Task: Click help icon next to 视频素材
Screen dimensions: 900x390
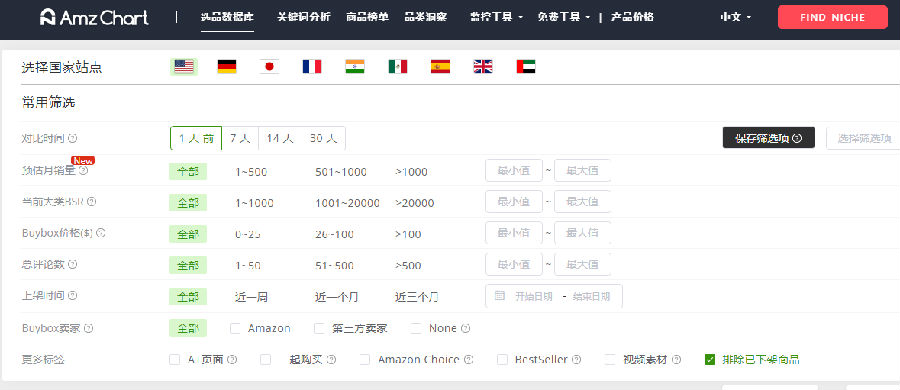Action: (676, 360)
